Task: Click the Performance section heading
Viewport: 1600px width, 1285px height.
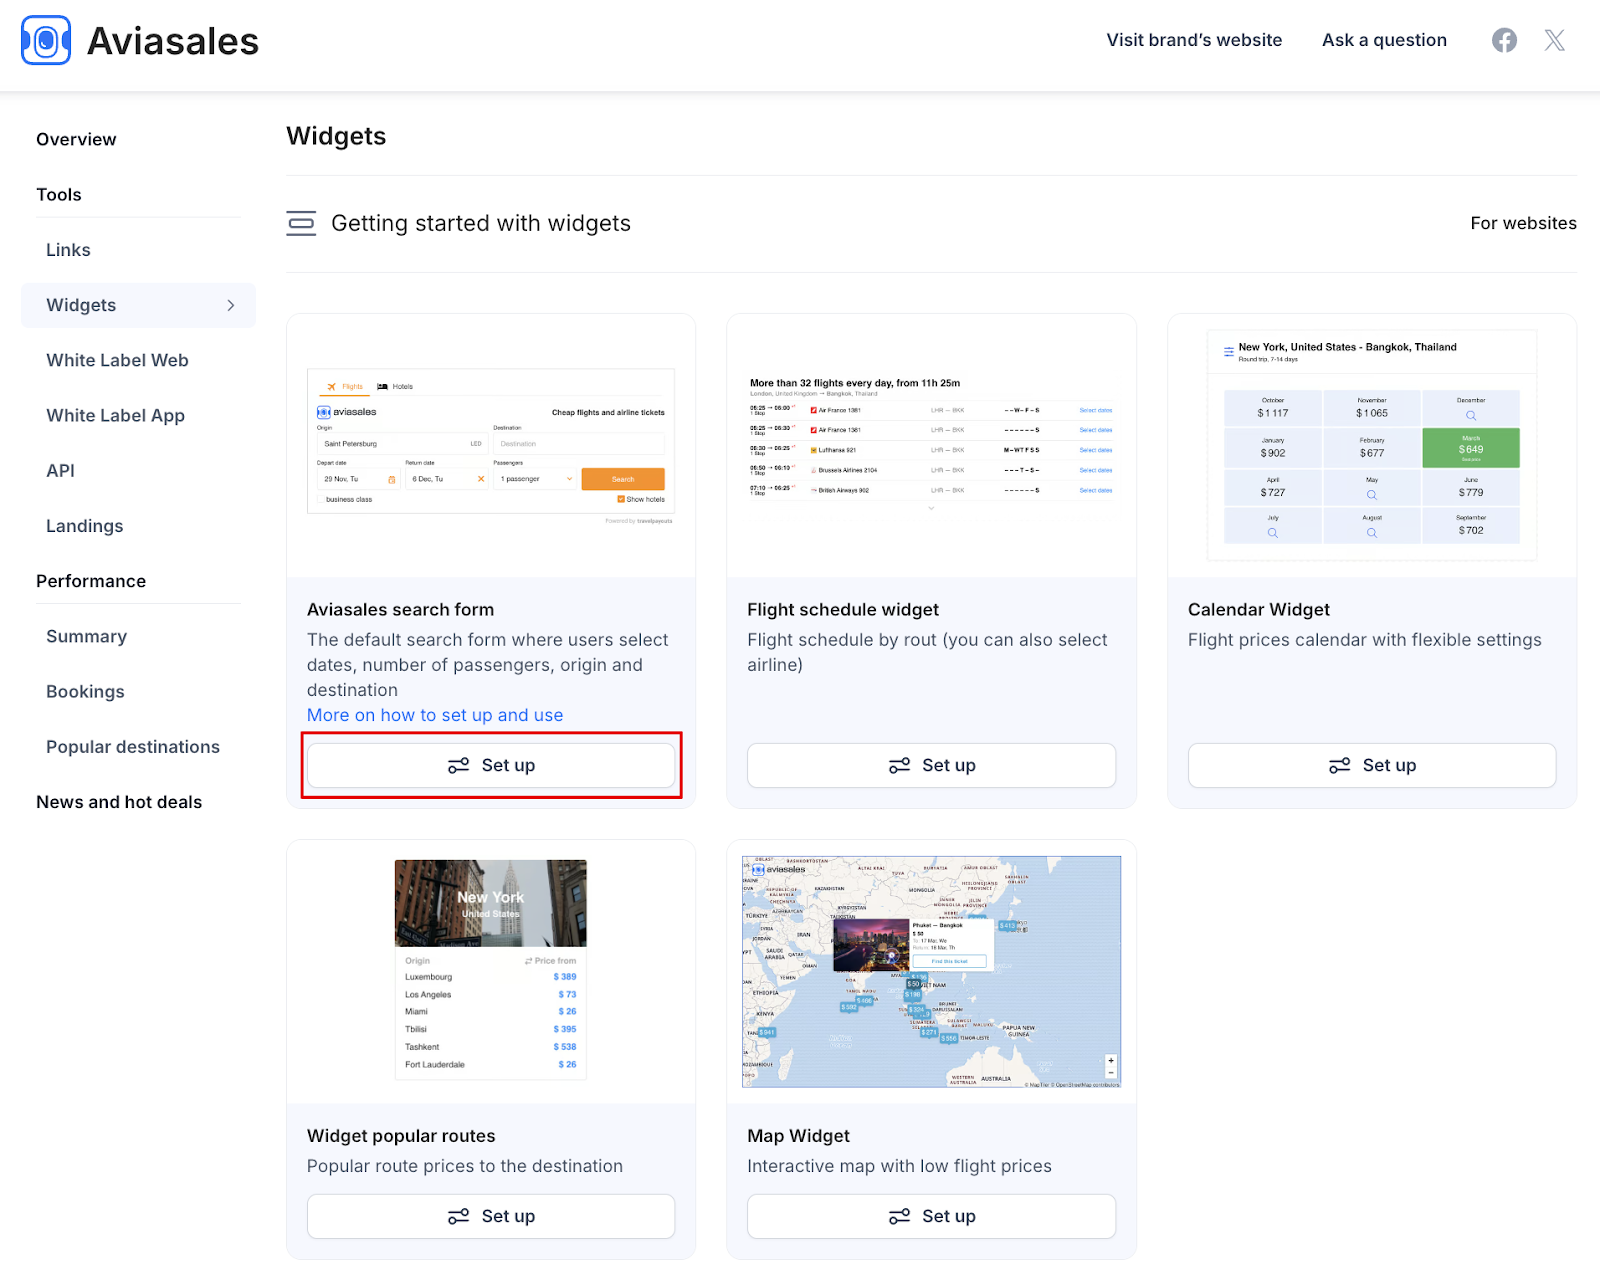Action: pyautogui.click(x=91, y=581)
